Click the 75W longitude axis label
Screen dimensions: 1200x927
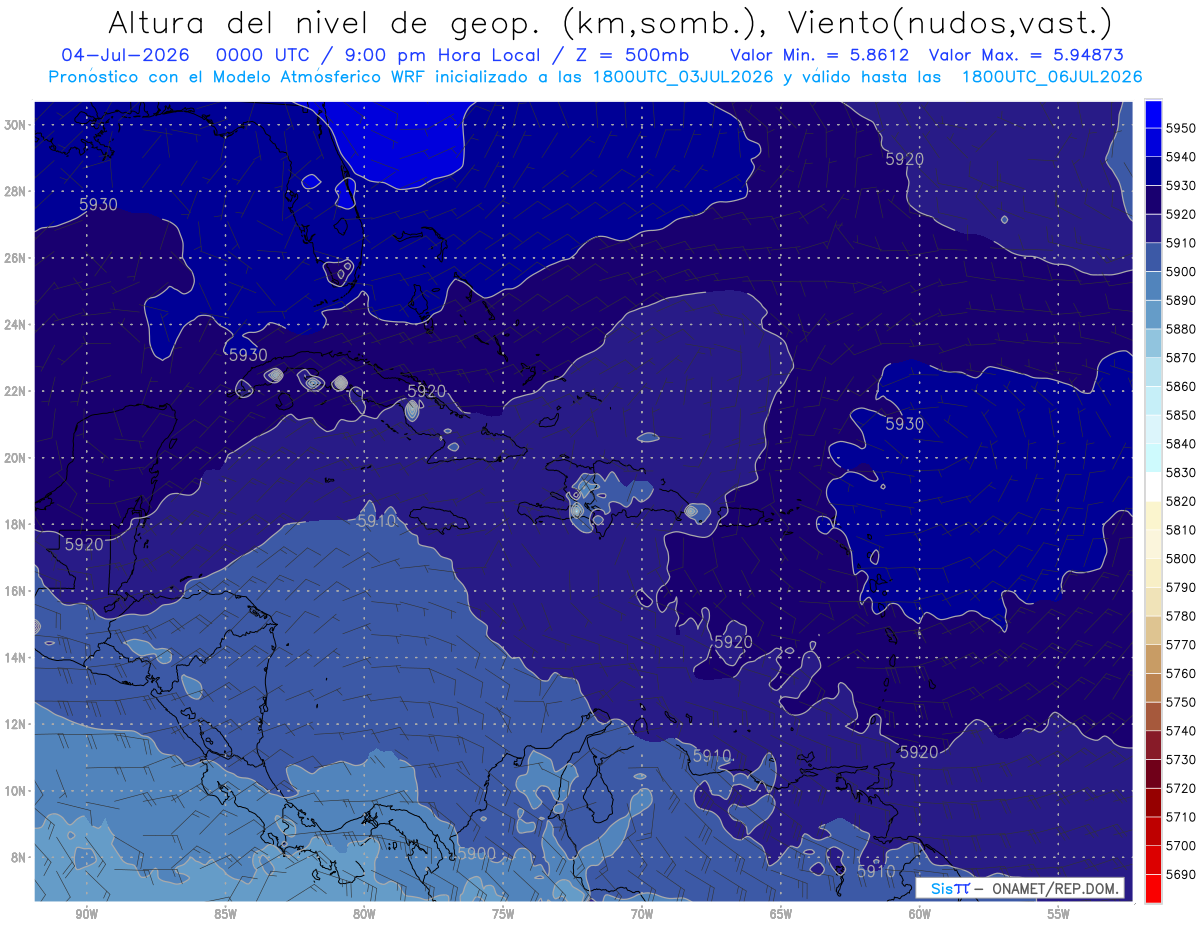click(503, 914)
